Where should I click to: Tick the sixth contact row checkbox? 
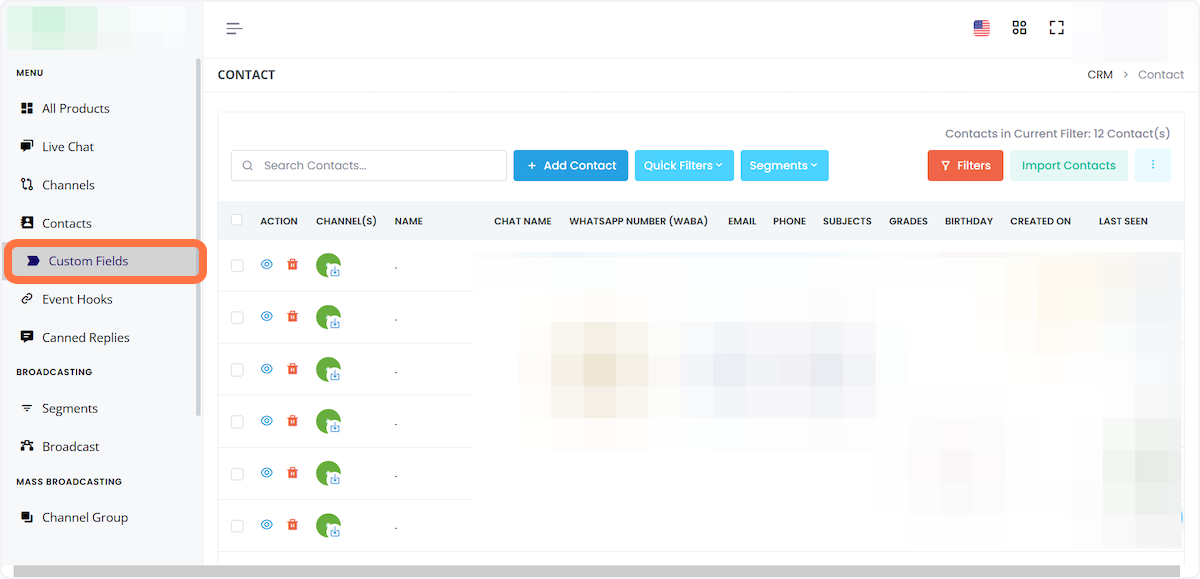point(237,525)
